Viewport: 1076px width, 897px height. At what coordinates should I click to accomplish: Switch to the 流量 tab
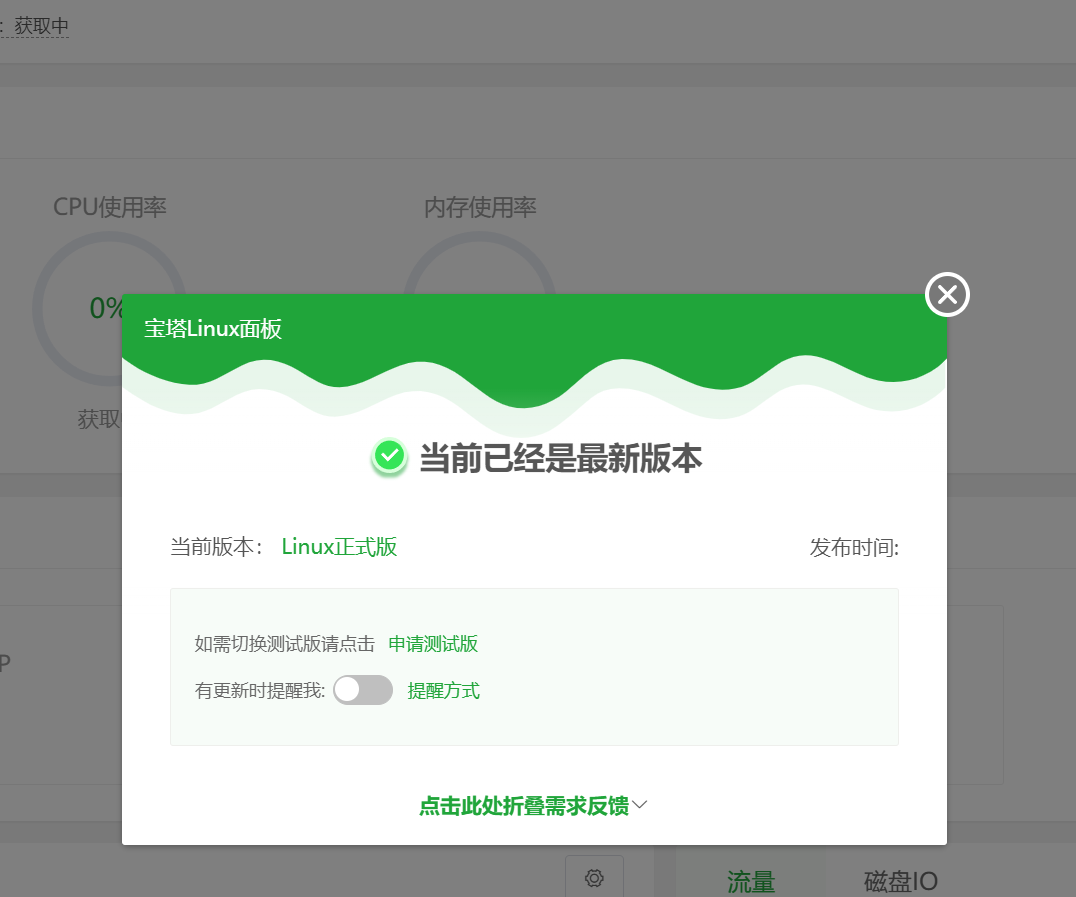click(751, 881)
